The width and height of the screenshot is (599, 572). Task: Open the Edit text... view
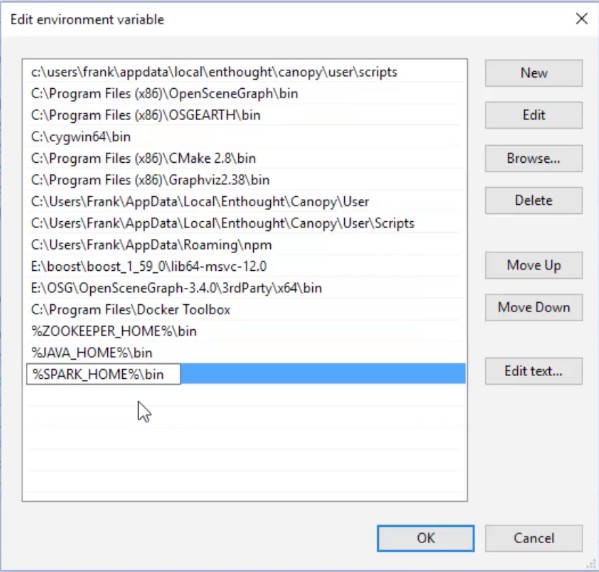click(534, 371)
